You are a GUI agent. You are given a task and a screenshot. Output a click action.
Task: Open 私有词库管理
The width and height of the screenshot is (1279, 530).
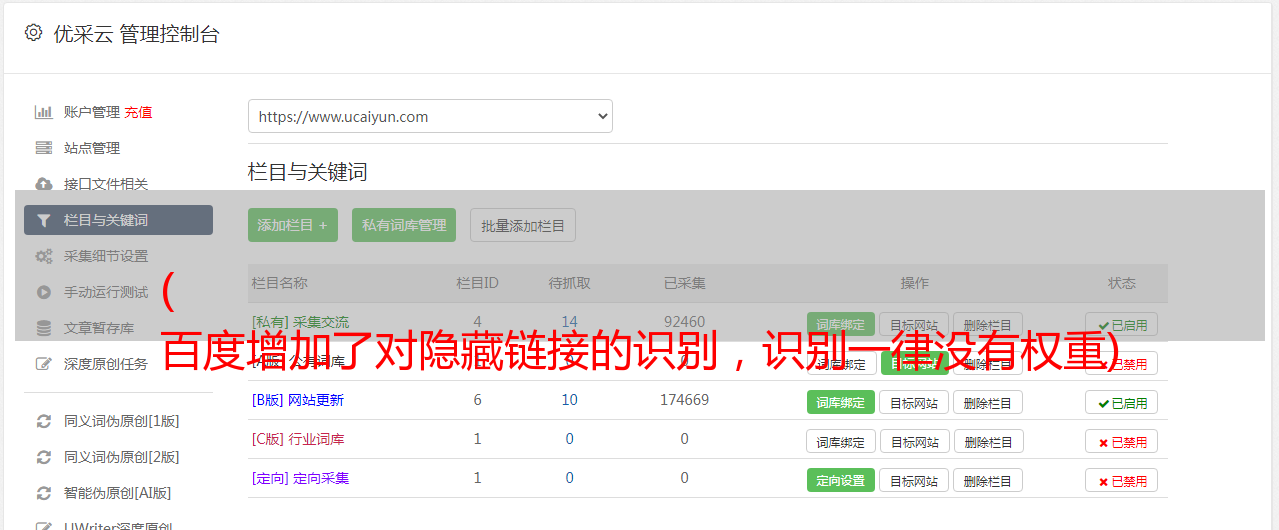click(x=404, y=225)
